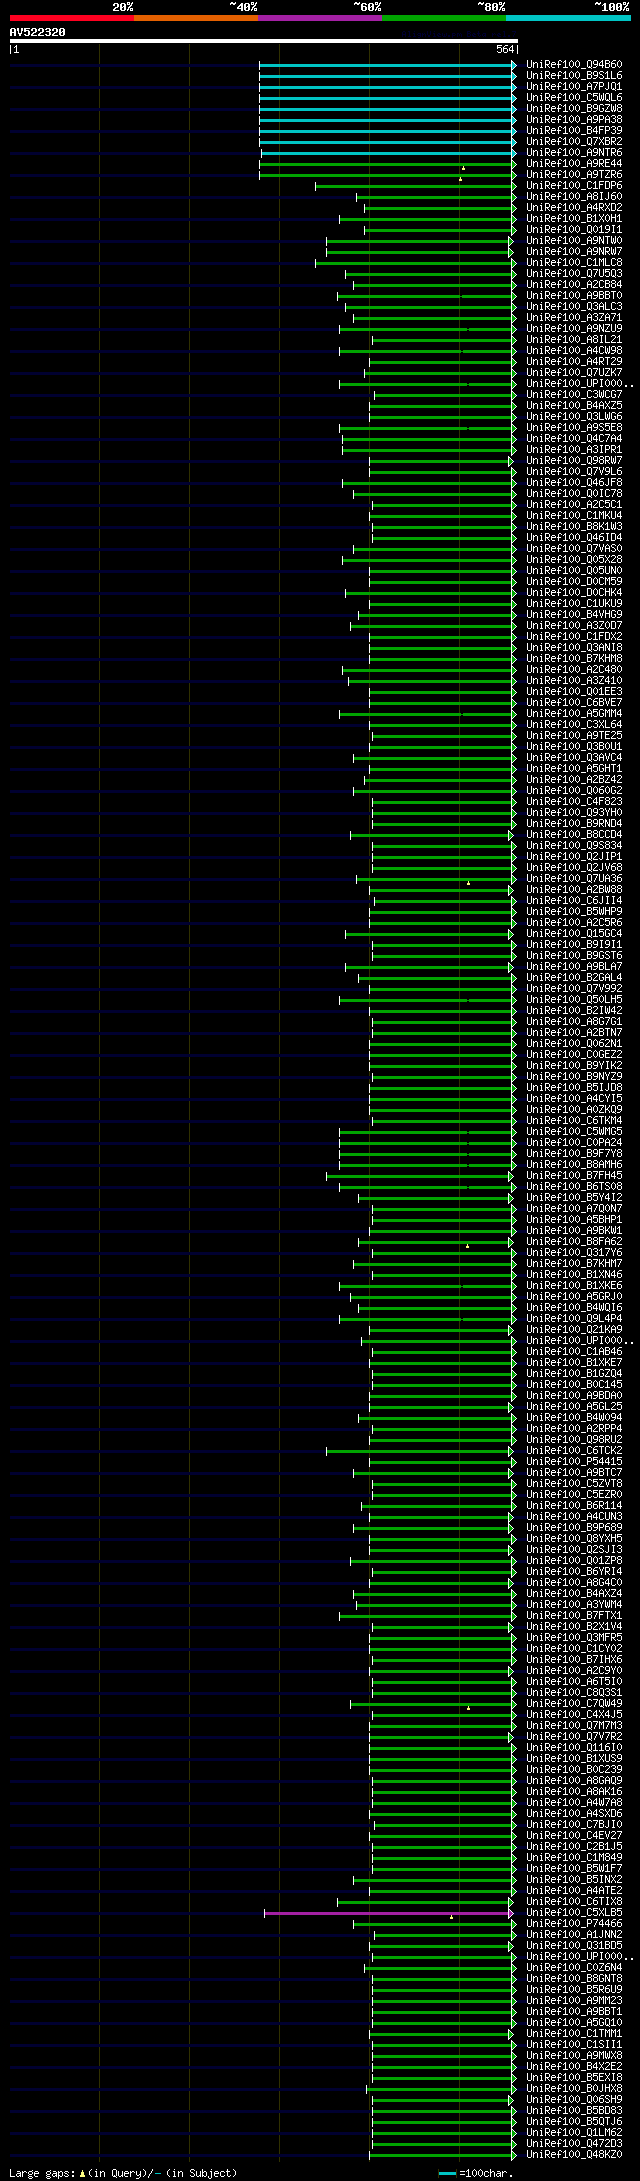Open hit UniRef100_P54415
640x2181 pixels.
click(x=574, y=1462)
